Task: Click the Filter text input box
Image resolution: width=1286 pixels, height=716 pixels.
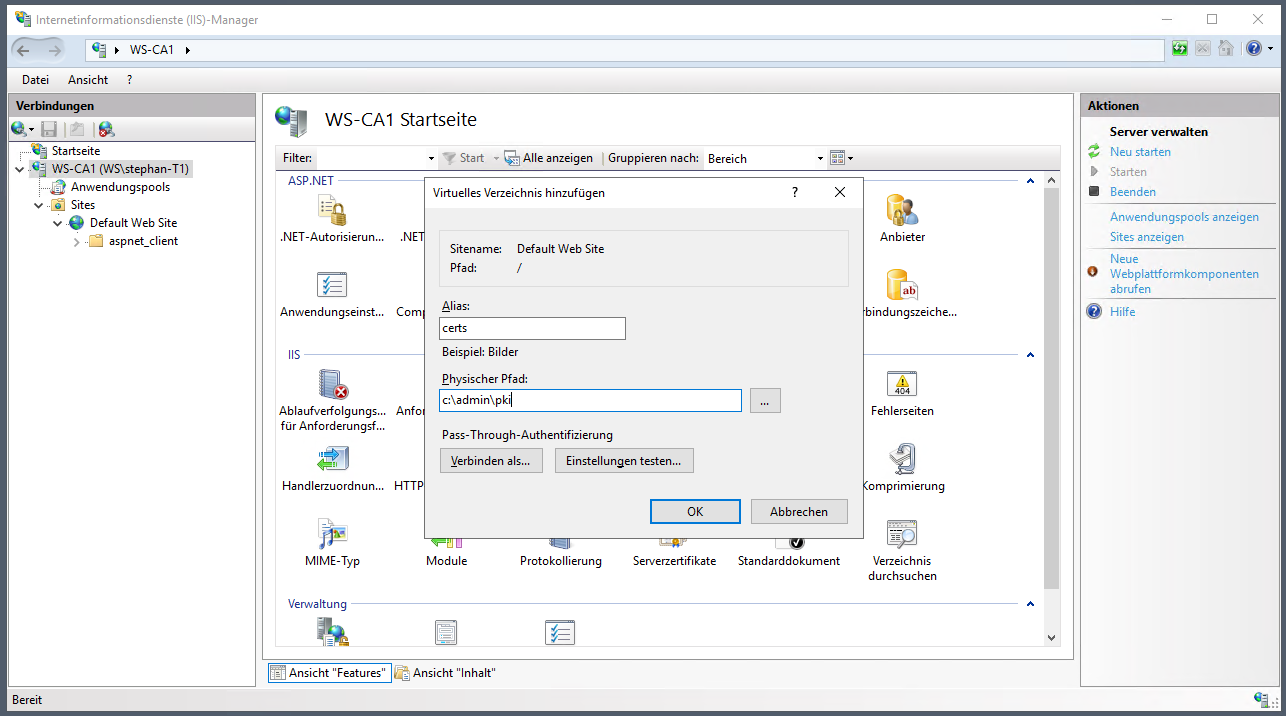Action: pos(370,158)
